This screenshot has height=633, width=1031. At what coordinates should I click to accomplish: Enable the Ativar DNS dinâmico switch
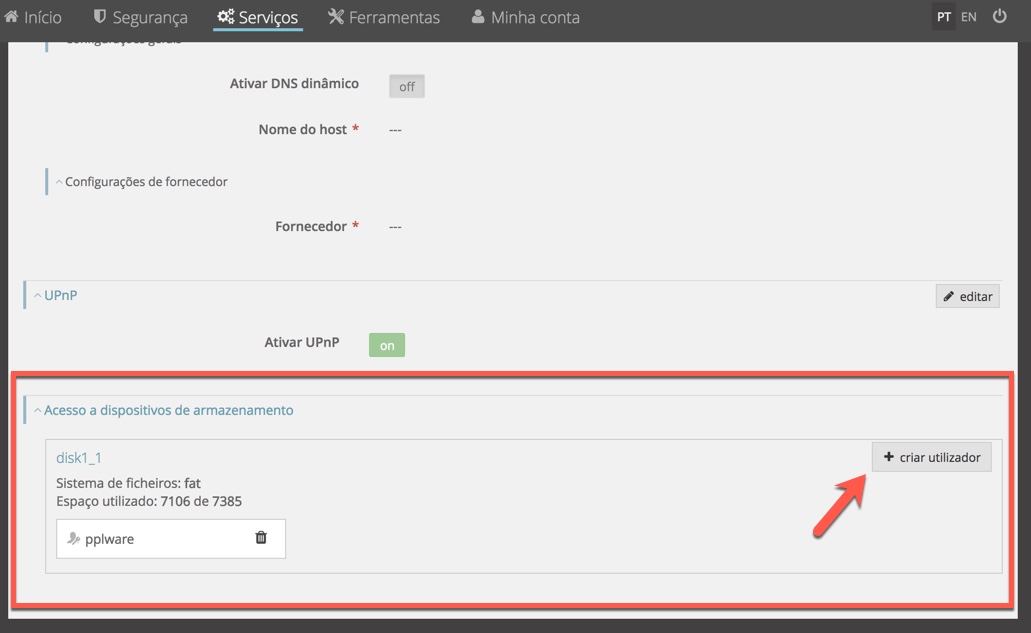406,85
